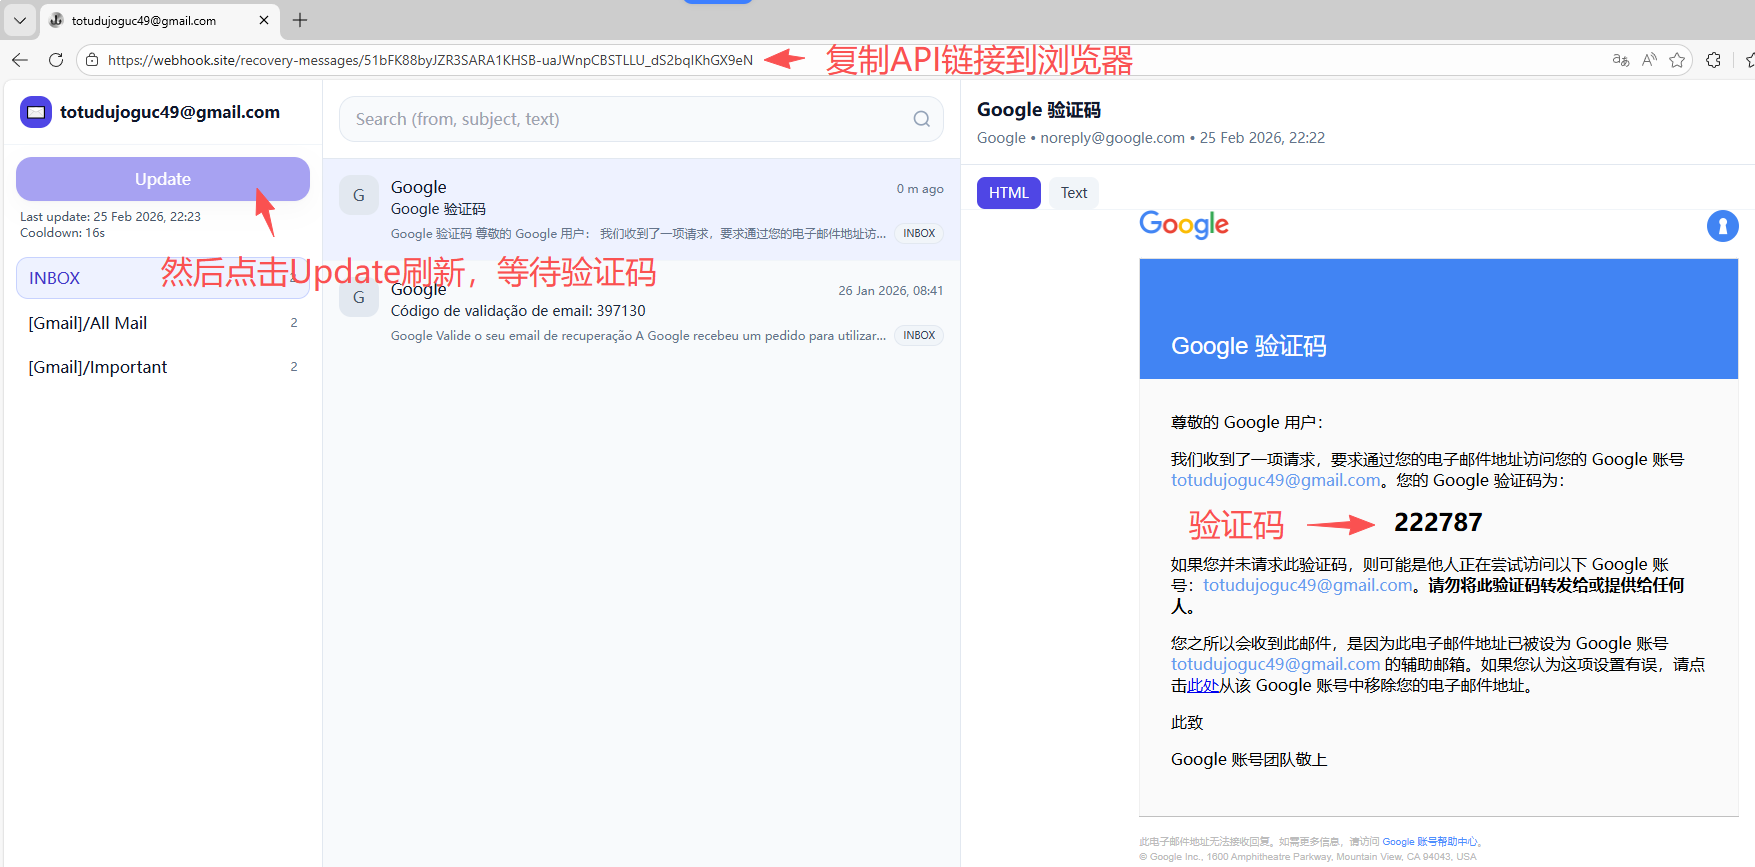This screenshot has width=1755, height=867.
Task: Click the email header Google 验证码 title
Action: tap(1038, 110)
